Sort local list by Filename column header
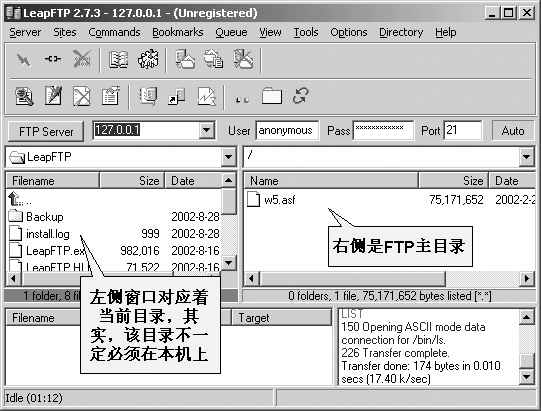541x411 pixels. (52, 181)
